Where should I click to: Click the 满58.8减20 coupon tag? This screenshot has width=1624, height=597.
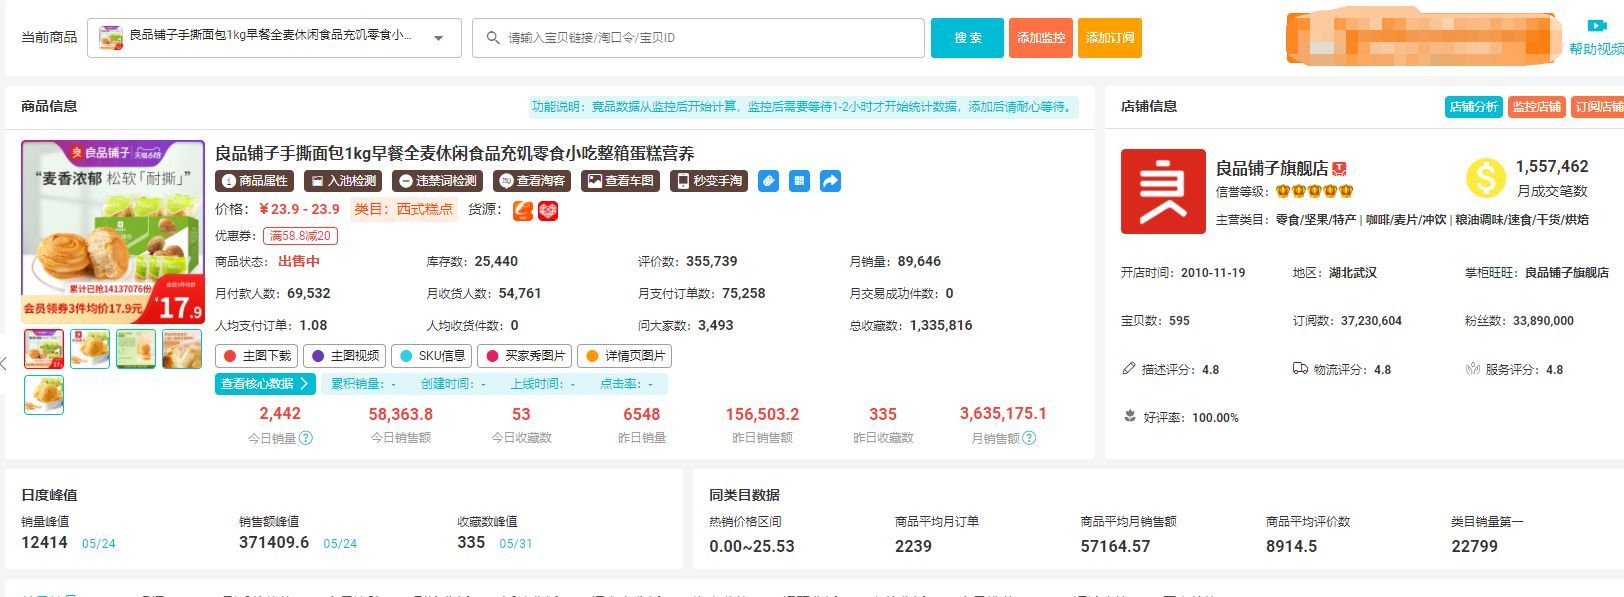tap(300, 236)
